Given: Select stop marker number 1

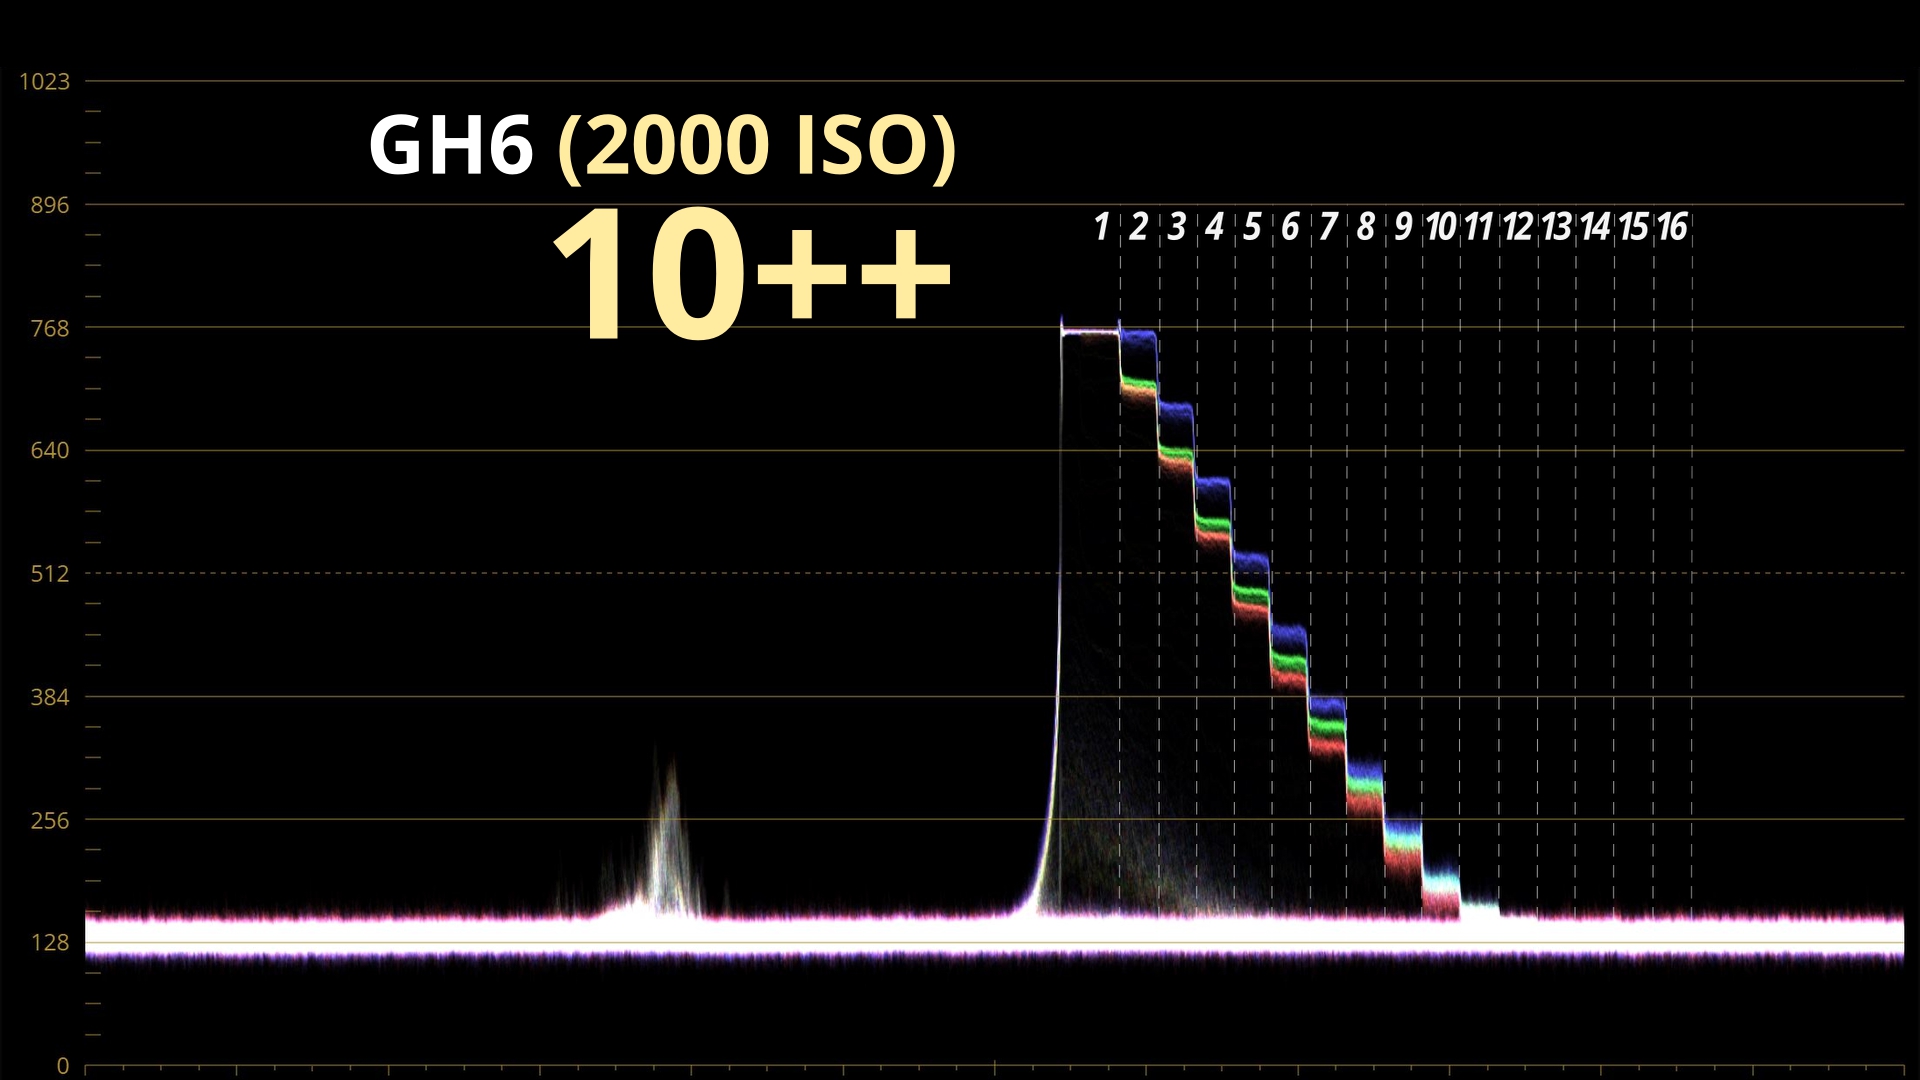Looking at the screenshot, I should tap(1101, 227).
